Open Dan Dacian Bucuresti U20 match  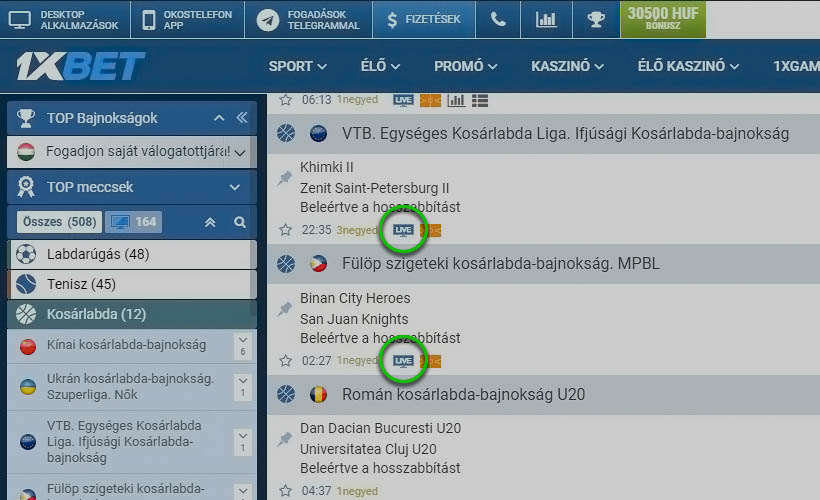(380, 428)
